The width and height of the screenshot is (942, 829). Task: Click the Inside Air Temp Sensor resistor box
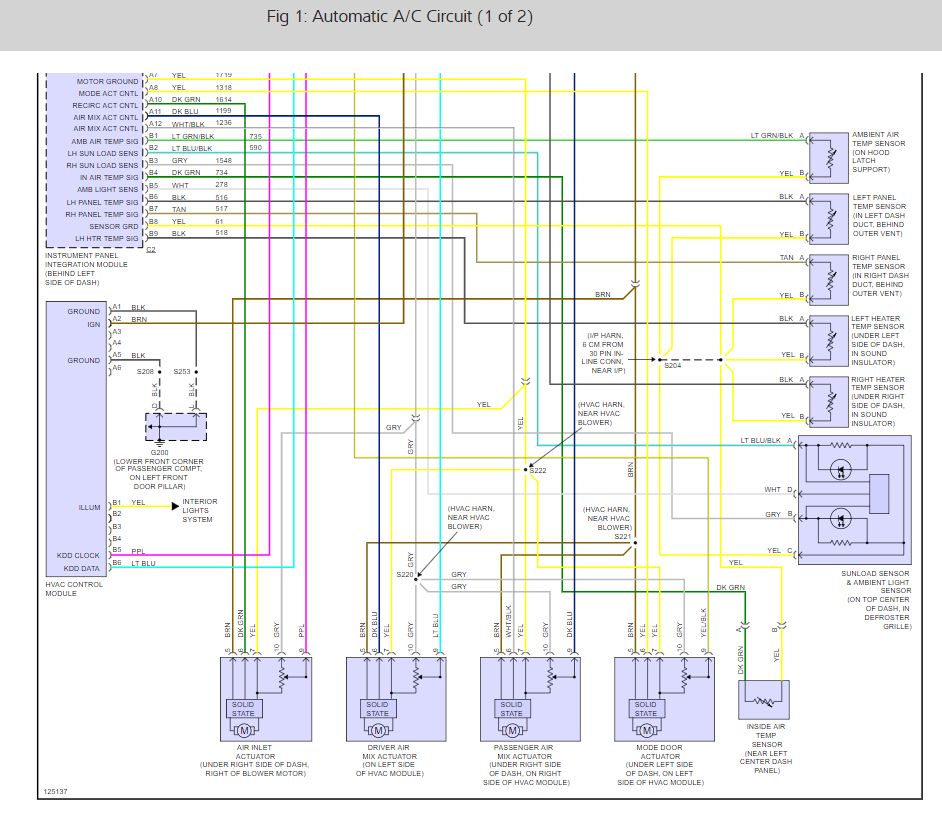pyautogui.click(x=764, y=700)
